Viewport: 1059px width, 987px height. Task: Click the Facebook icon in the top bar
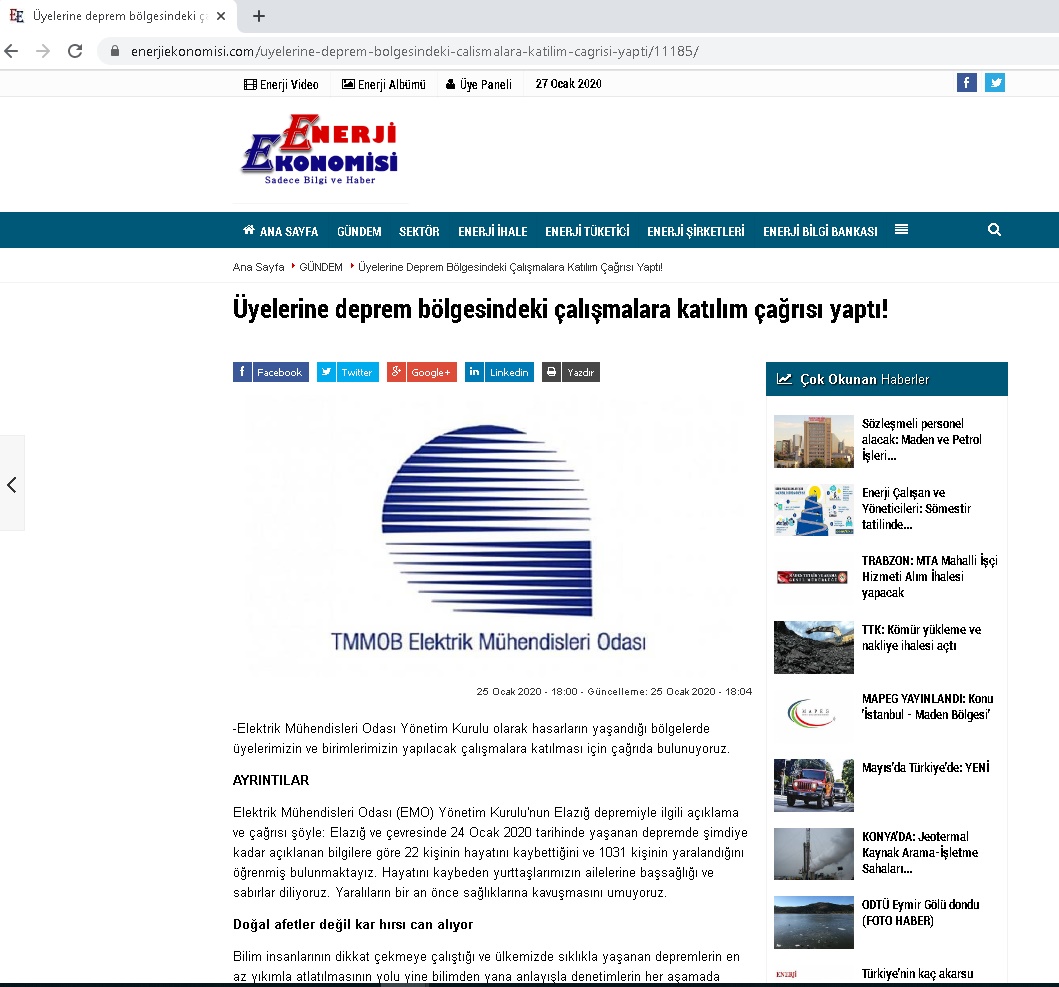[966, 82]
